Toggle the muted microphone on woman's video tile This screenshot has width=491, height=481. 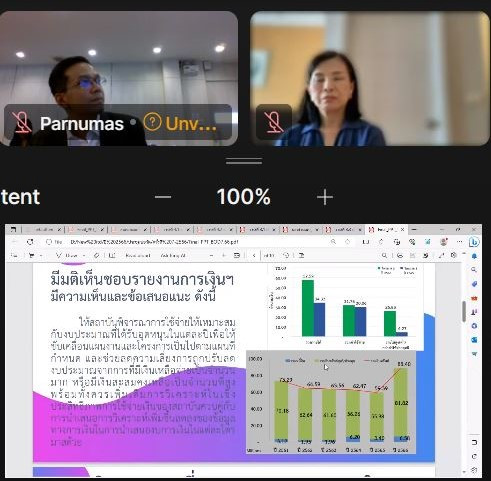pos(274,122)
